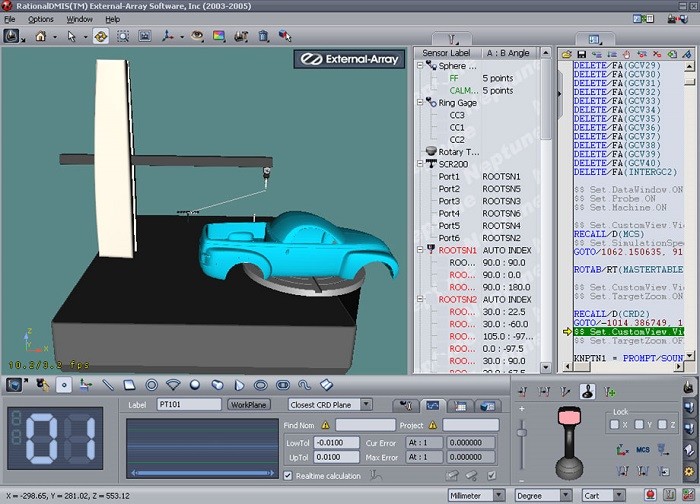Screen dimensions: 700x504
Task: Click the eye visibility icon in toolbar
Action: tap(197, 36)
